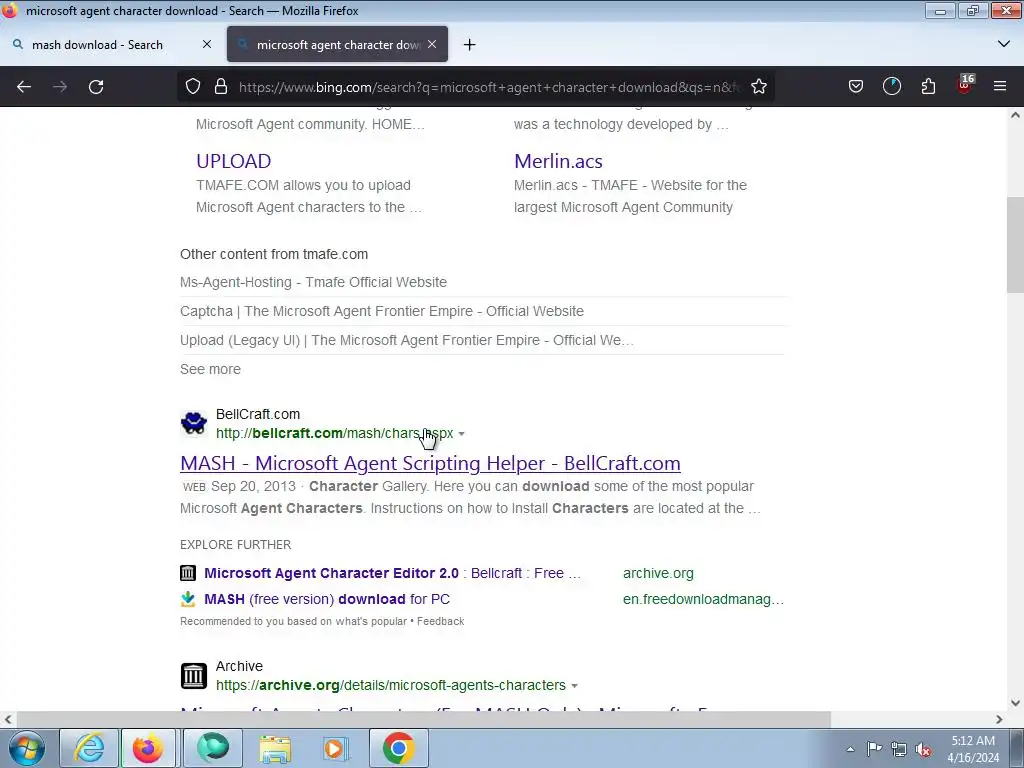This screenshot has width=1024, height=768.
Task: Show hidden system tray icons
Action: [x=850, y=749]
